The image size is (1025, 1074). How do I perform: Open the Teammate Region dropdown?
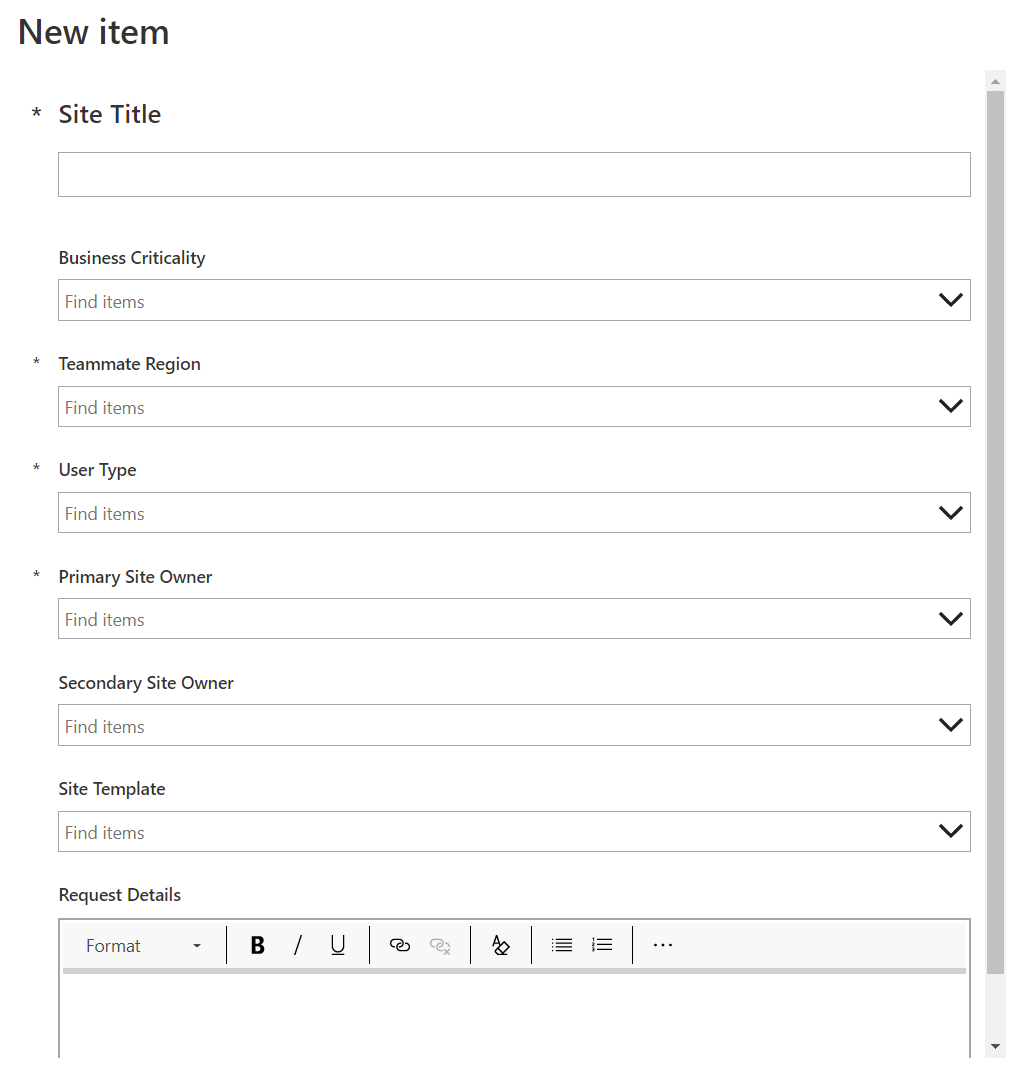click(949, 406)
